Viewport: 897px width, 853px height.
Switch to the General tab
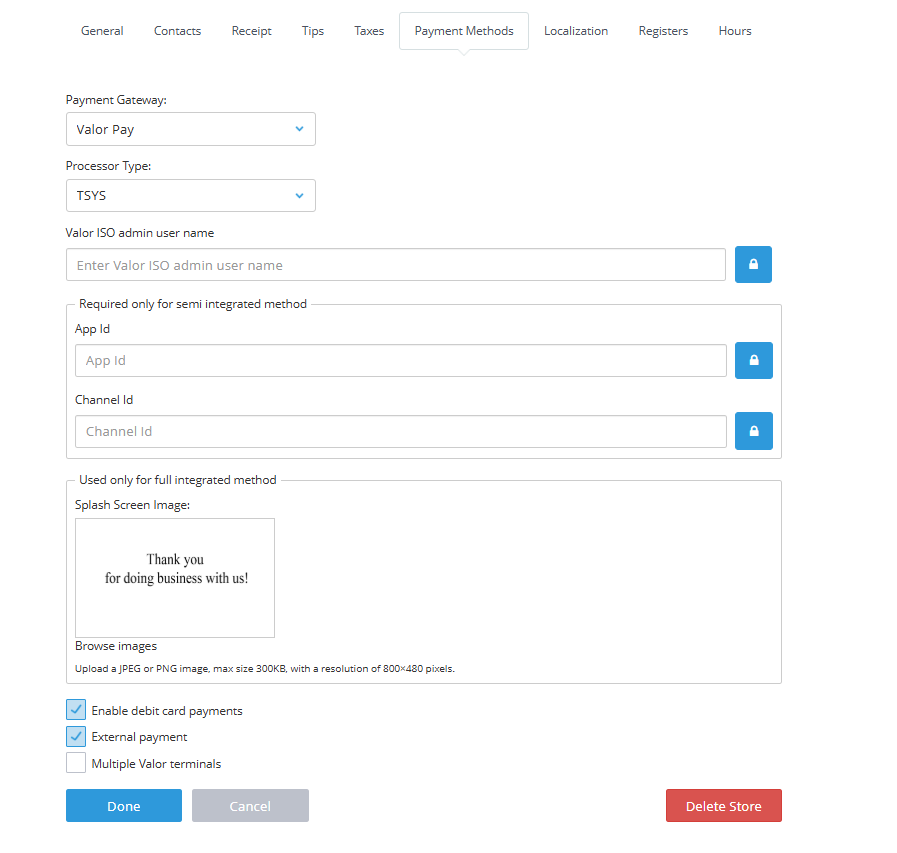pos(102,31)
